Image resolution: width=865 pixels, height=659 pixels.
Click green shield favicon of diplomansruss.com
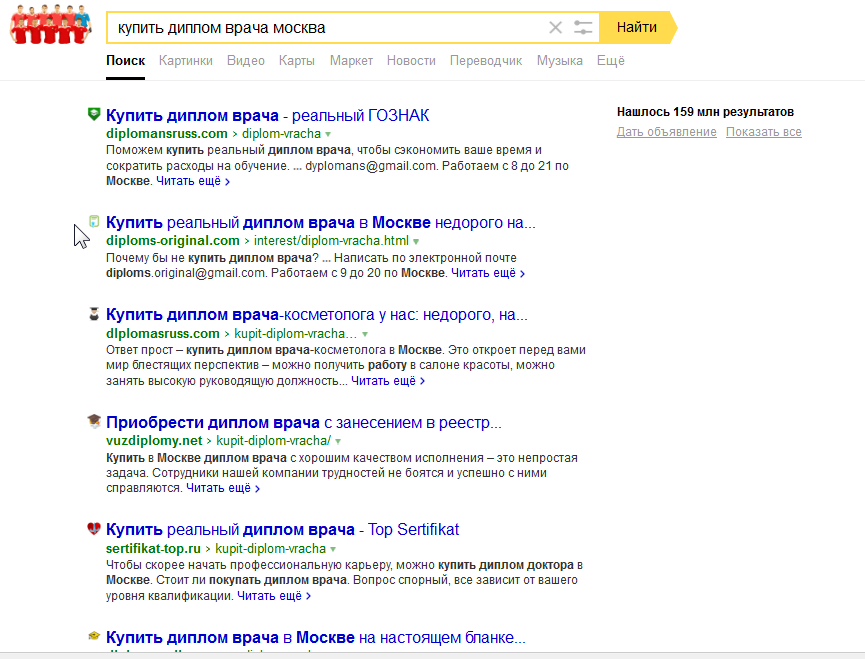point(94,114)
